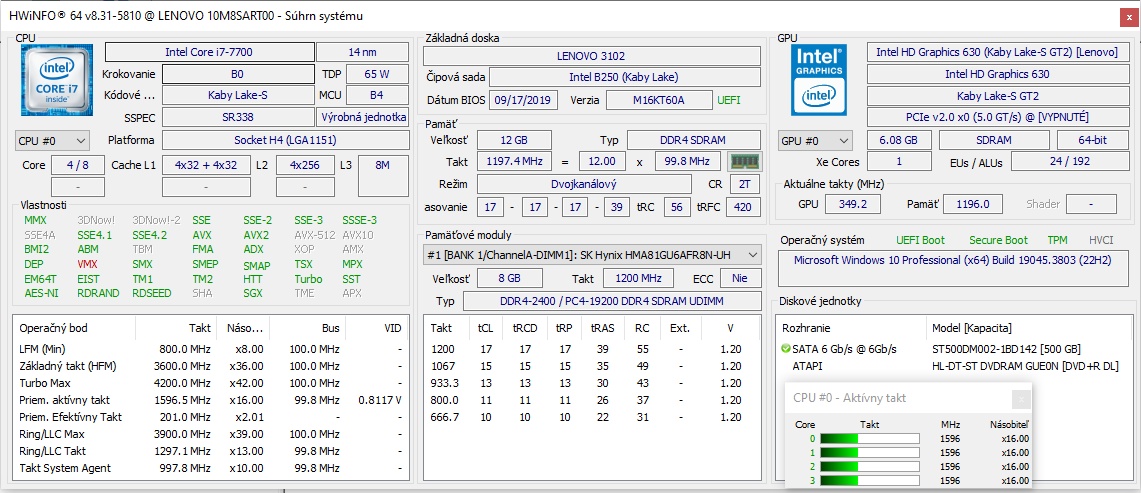Select the 666.7 memory timing row

[x=592, y=417]
